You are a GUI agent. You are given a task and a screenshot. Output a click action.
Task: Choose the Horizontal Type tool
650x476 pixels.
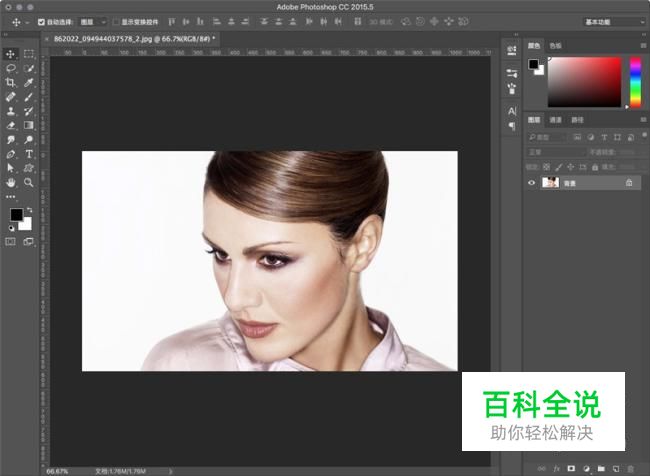point(29,155)
